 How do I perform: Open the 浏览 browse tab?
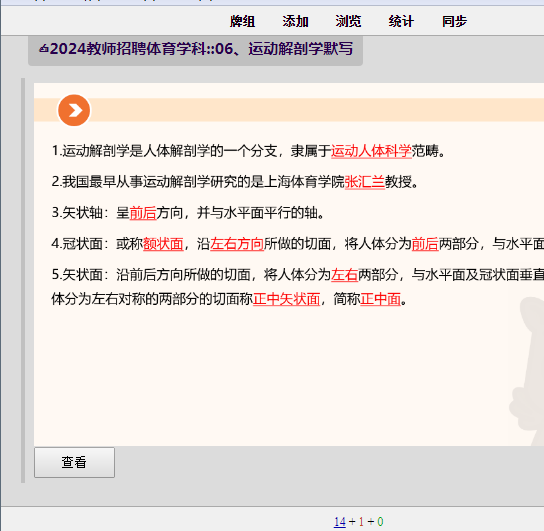coord(348,22)
